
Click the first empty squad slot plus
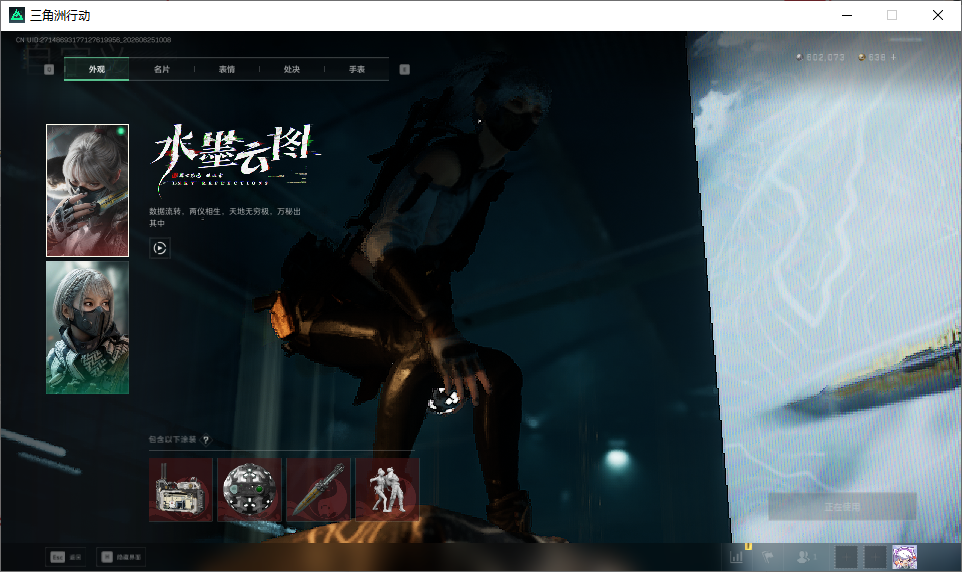[x=845, y=557]
